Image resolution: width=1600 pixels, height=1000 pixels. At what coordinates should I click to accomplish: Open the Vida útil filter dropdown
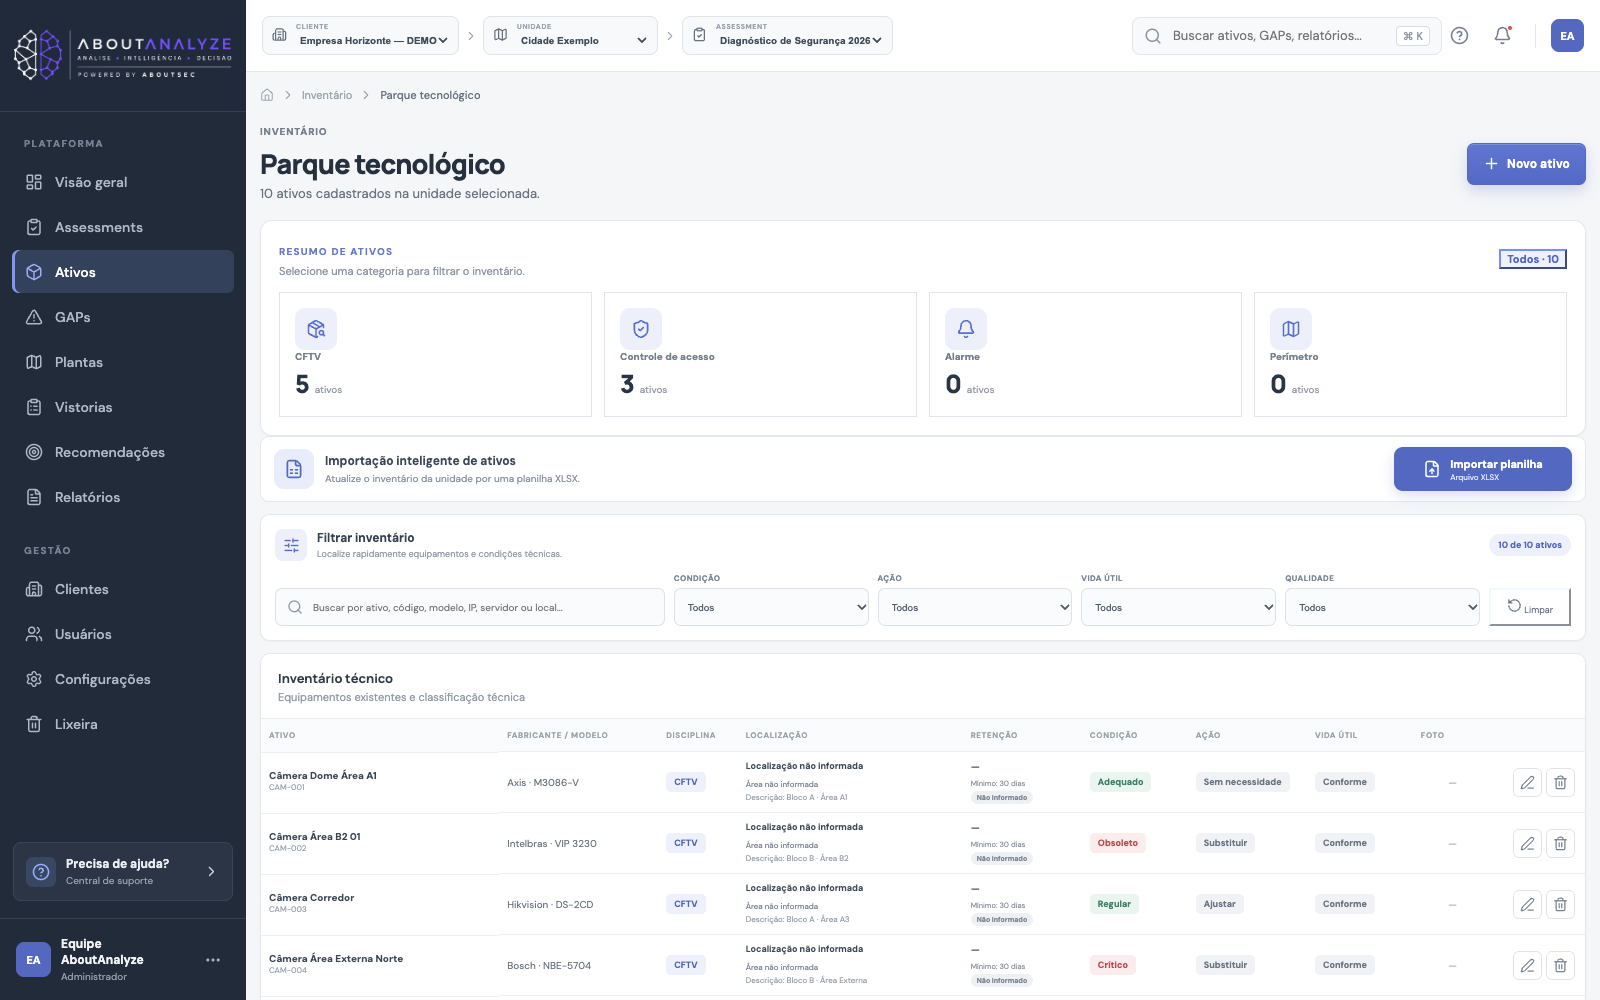1178,607
